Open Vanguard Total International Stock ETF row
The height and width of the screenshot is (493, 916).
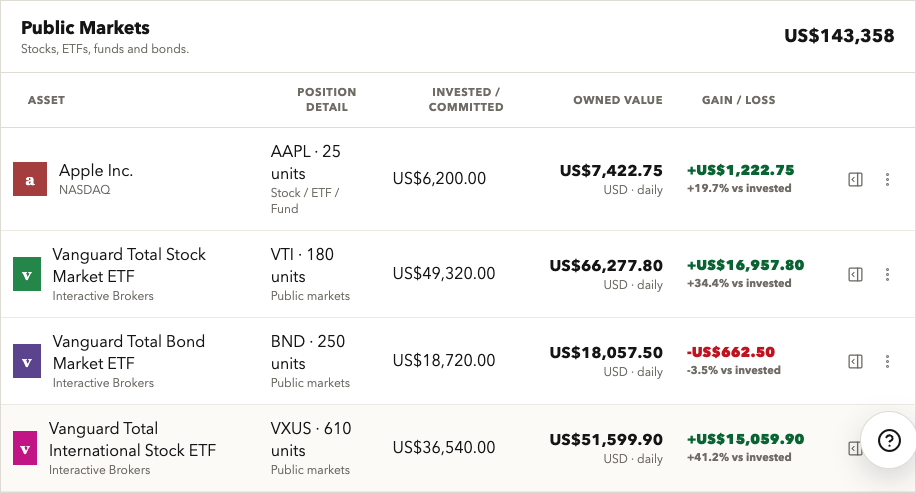point(458,448)
